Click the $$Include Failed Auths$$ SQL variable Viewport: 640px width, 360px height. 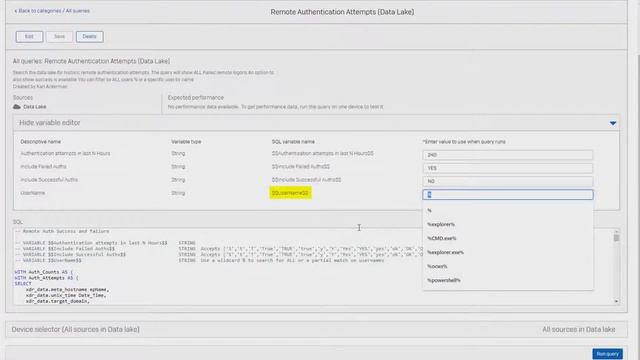click(301, 167)
